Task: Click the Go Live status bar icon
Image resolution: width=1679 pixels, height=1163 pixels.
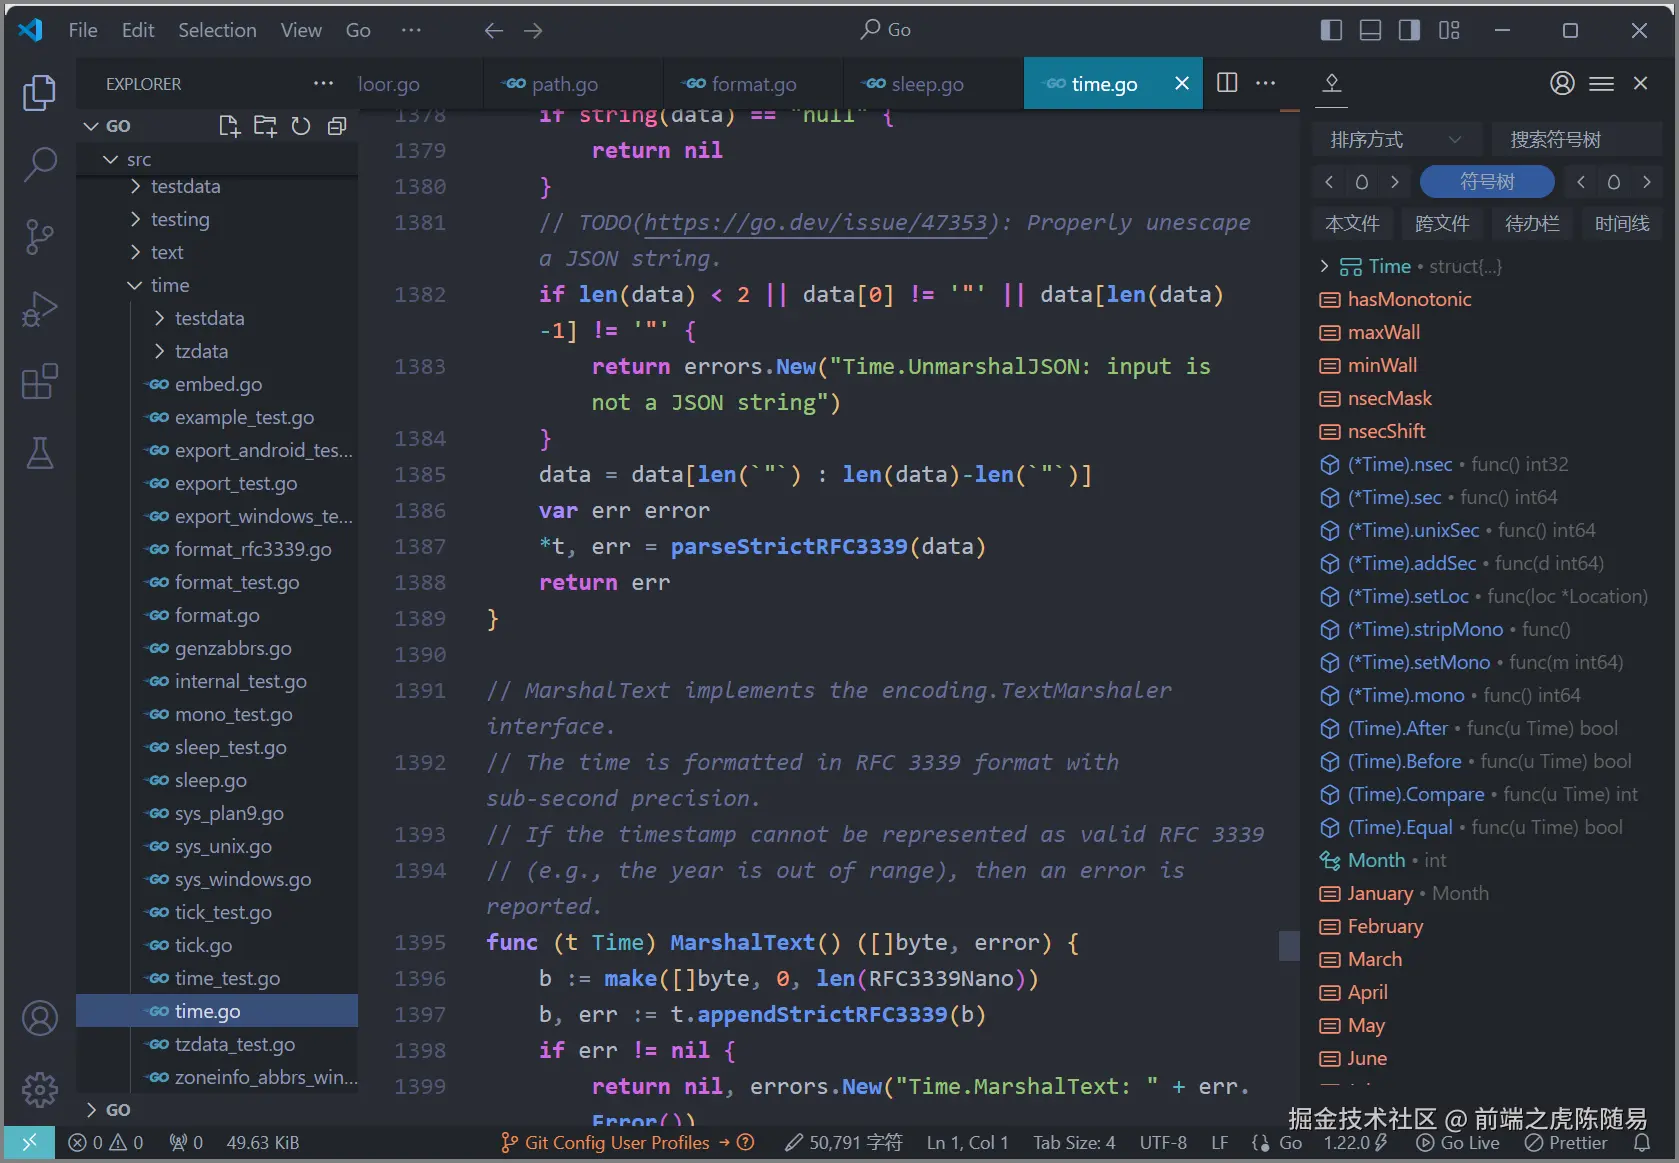Action: pyautogui.click(x=1458, y=1142)
